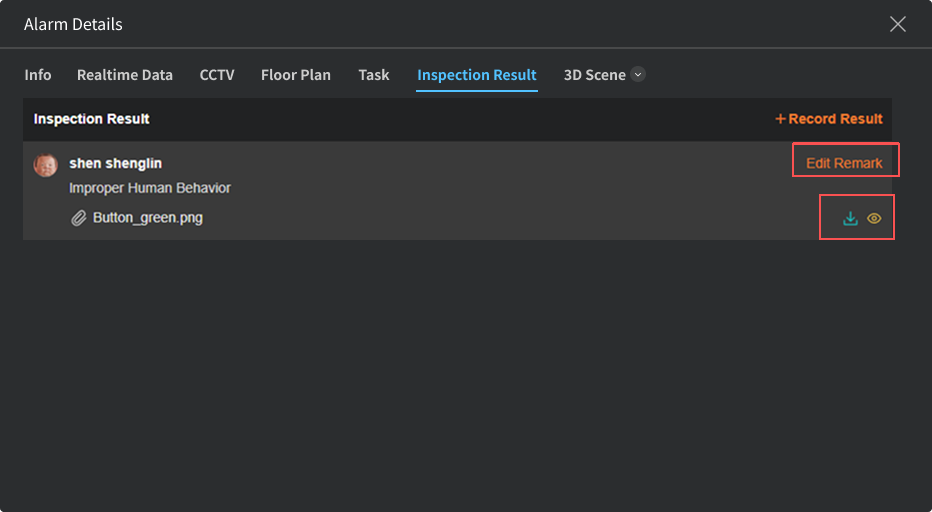Open the Realtime Data tab
The width and height of the screenshot is (932, 512).
click(x=125, y=75)
